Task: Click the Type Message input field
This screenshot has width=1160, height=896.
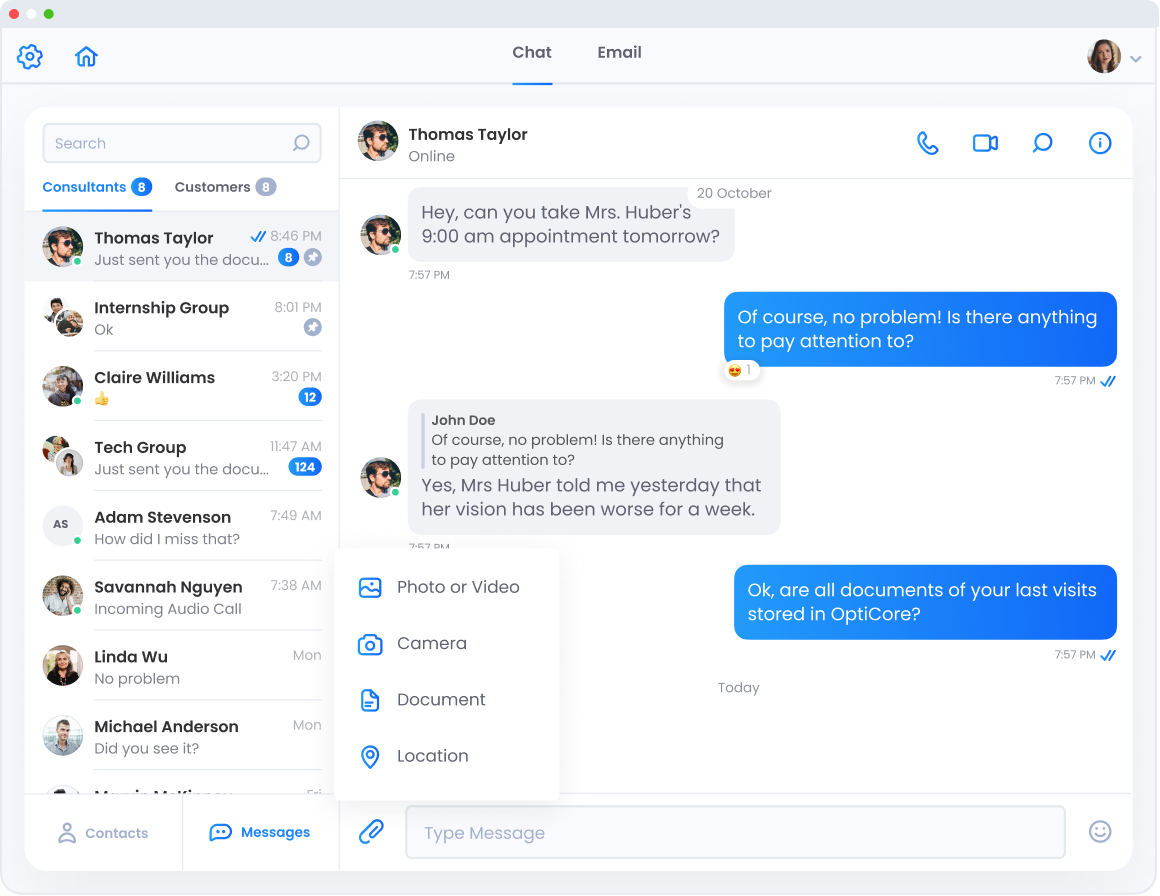Action: (735, 831)
